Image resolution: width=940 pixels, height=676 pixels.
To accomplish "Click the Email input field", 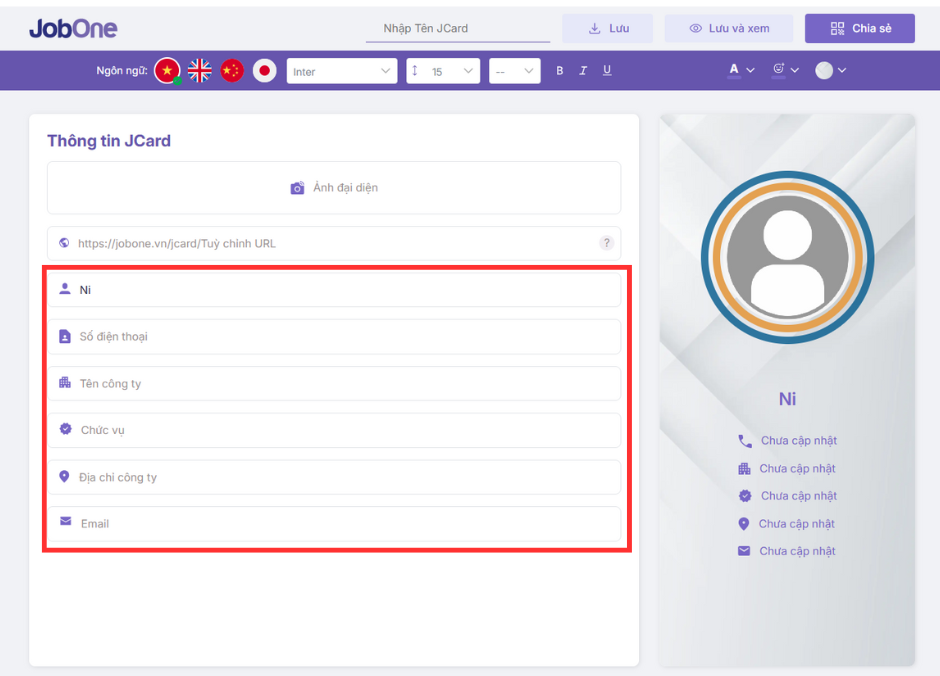I will coord(334,524).
